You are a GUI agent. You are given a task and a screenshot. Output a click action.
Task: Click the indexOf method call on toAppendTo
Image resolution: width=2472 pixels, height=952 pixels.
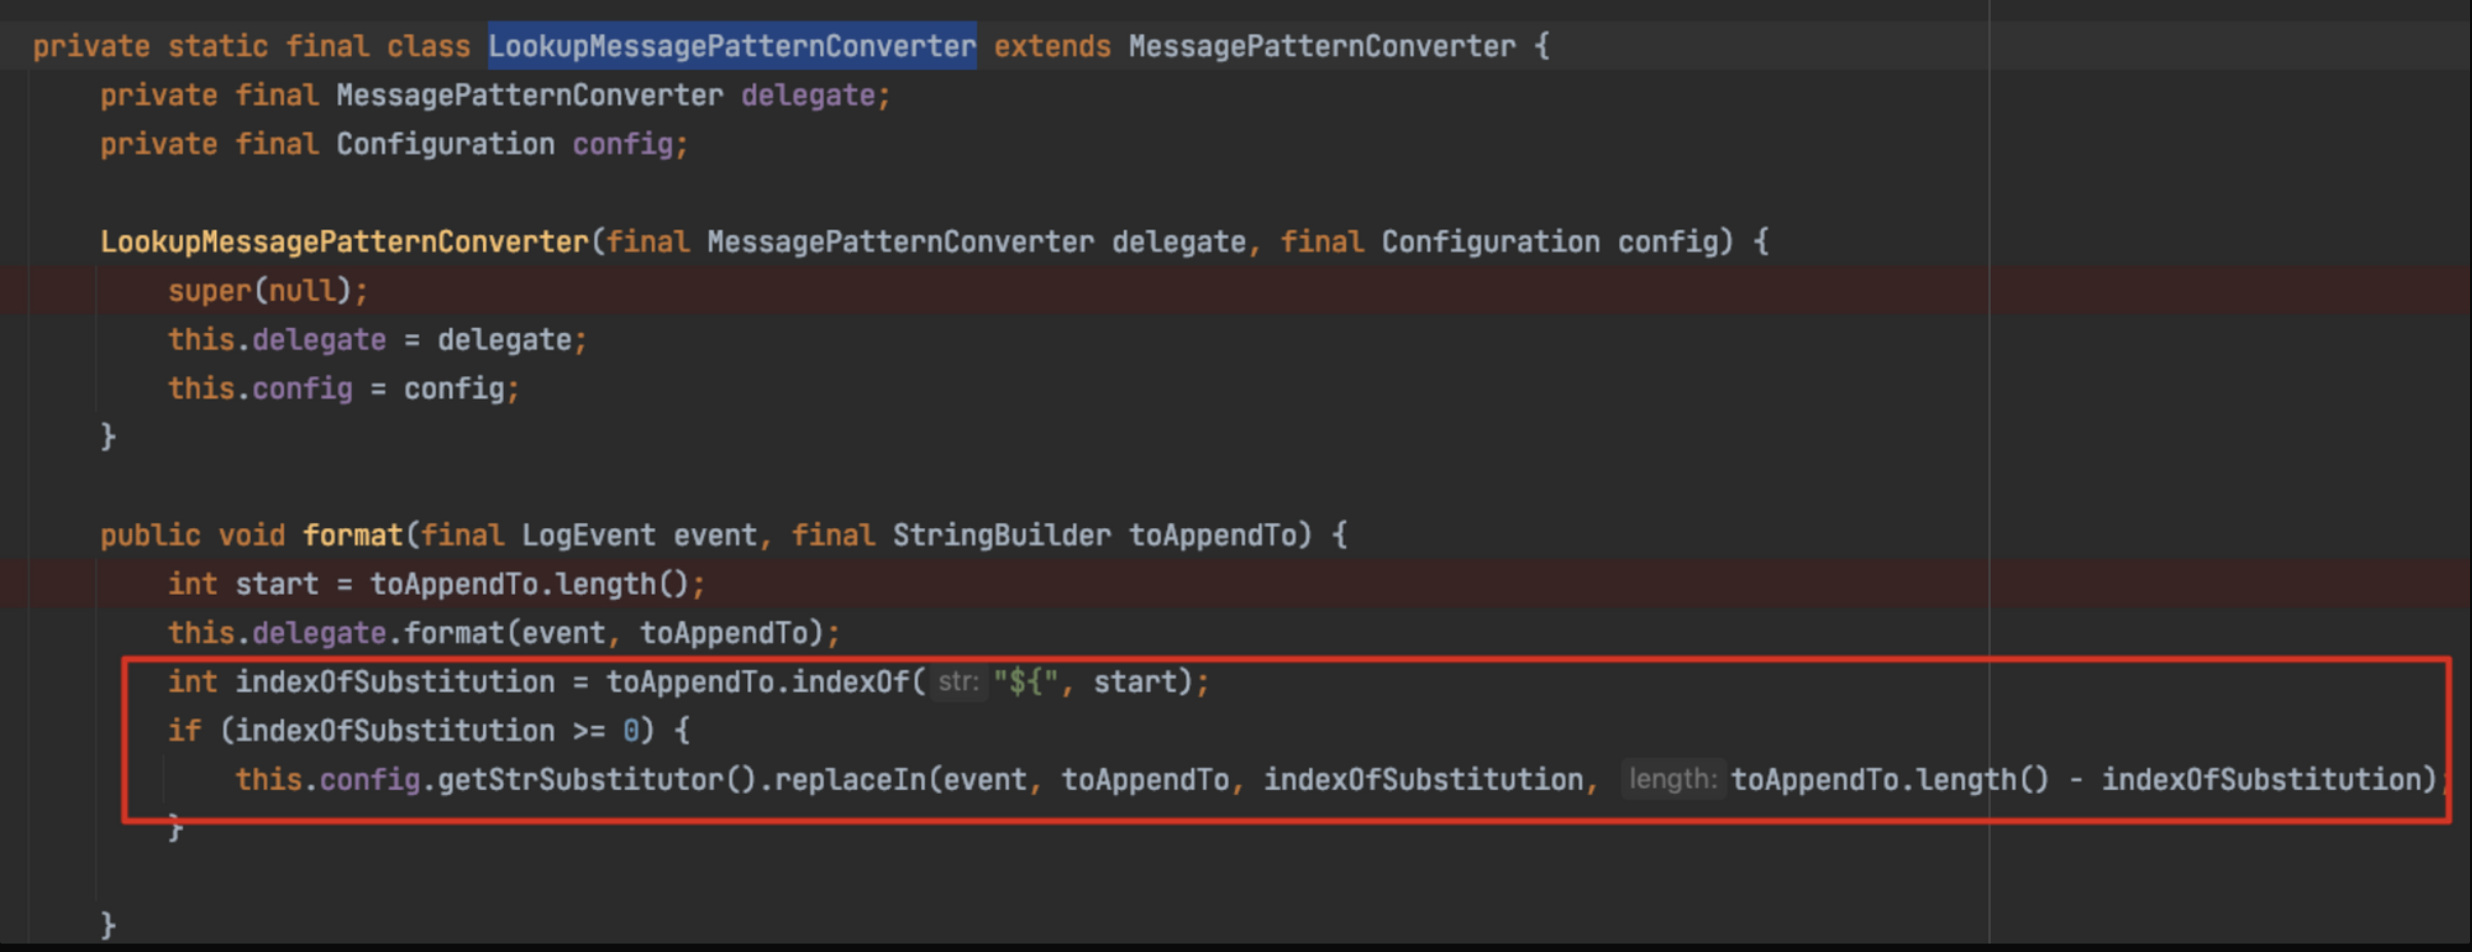click(850, 682)
